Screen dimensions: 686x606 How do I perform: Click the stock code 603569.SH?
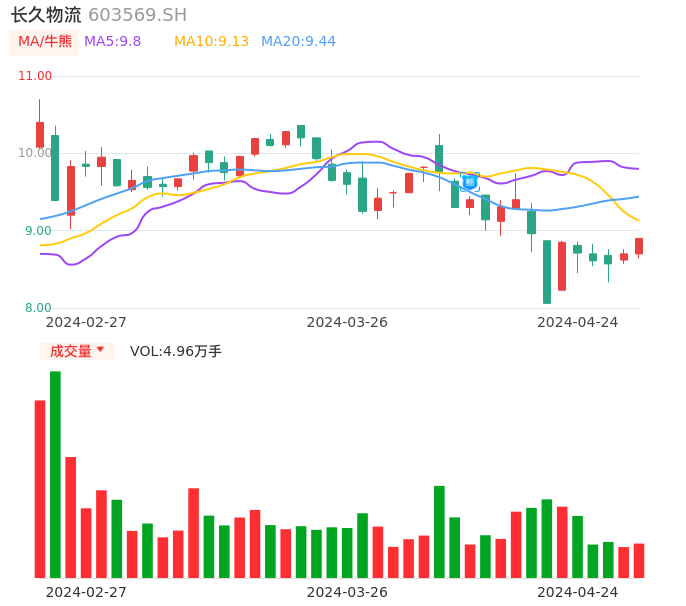137,15
